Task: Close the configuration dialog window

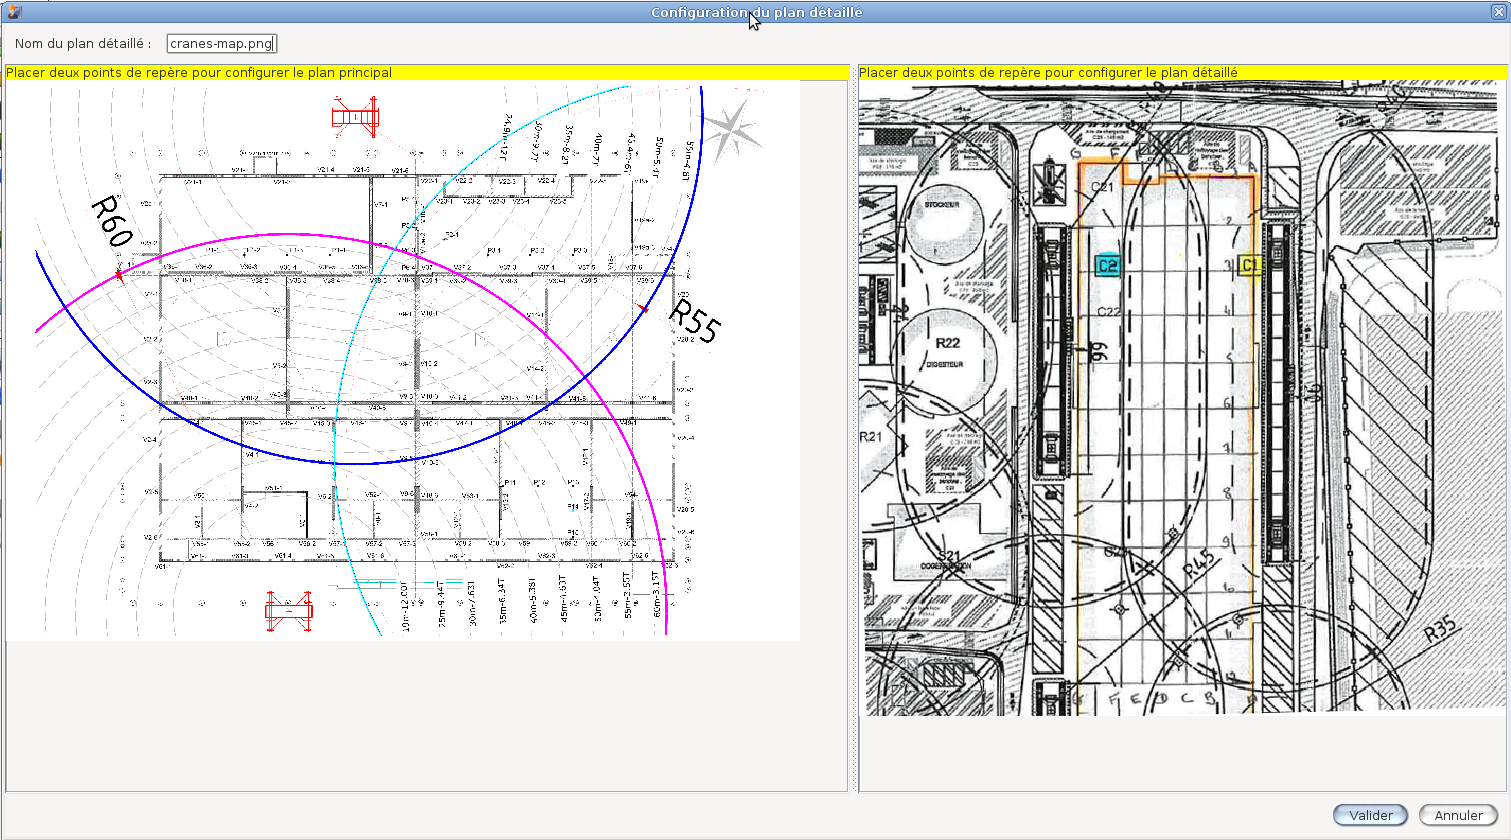Action: tap(1498, 12)
